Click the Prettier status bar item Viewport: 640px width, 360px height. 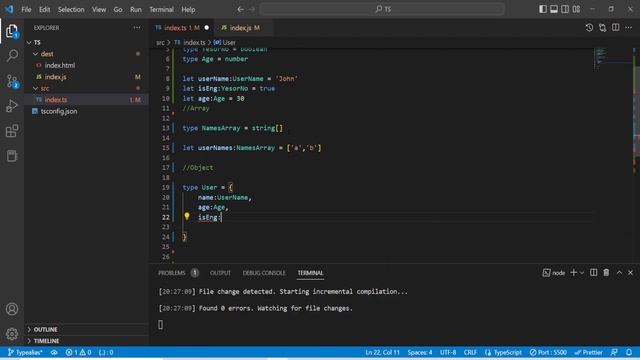pyautogui.click(x=588, y=352)
